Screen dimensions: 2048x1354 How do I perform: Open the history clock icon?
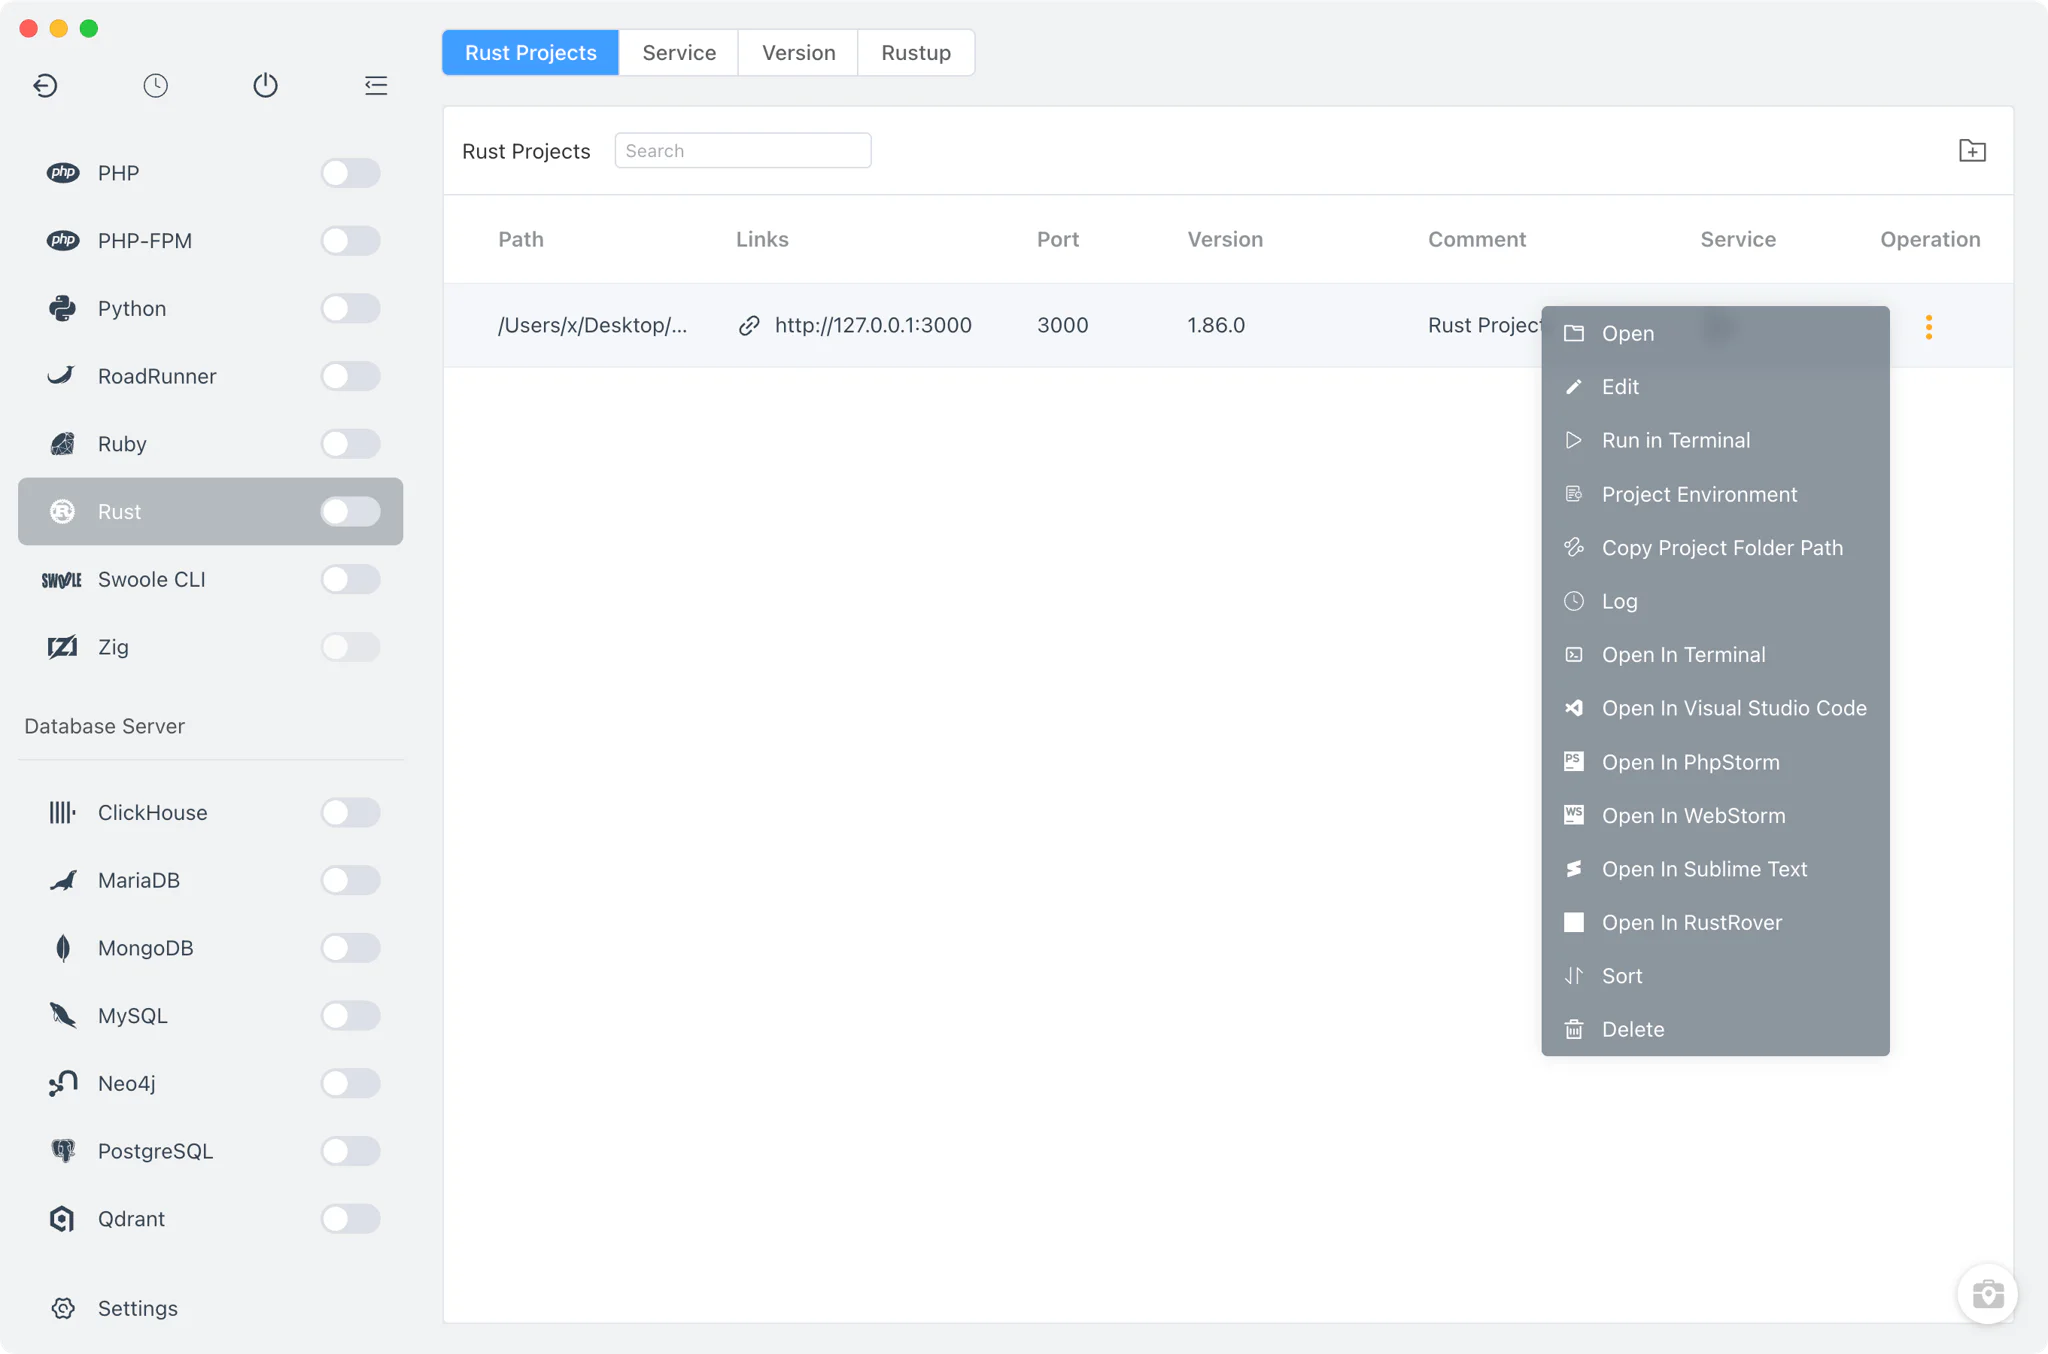(x=155, y=86)
